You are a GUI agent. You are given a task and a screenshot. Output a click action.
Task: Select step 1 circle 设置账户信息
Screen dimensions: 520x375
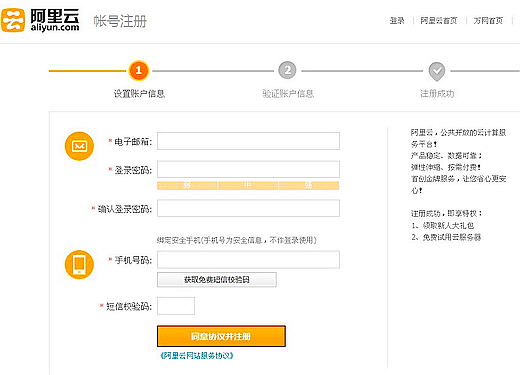click(x=138, y=70)
